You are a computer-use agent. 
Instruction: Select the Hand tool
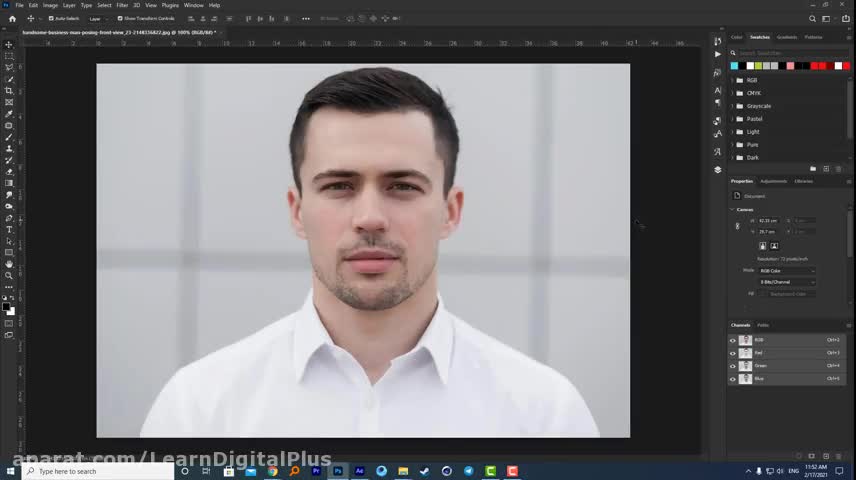pos(9,264)
